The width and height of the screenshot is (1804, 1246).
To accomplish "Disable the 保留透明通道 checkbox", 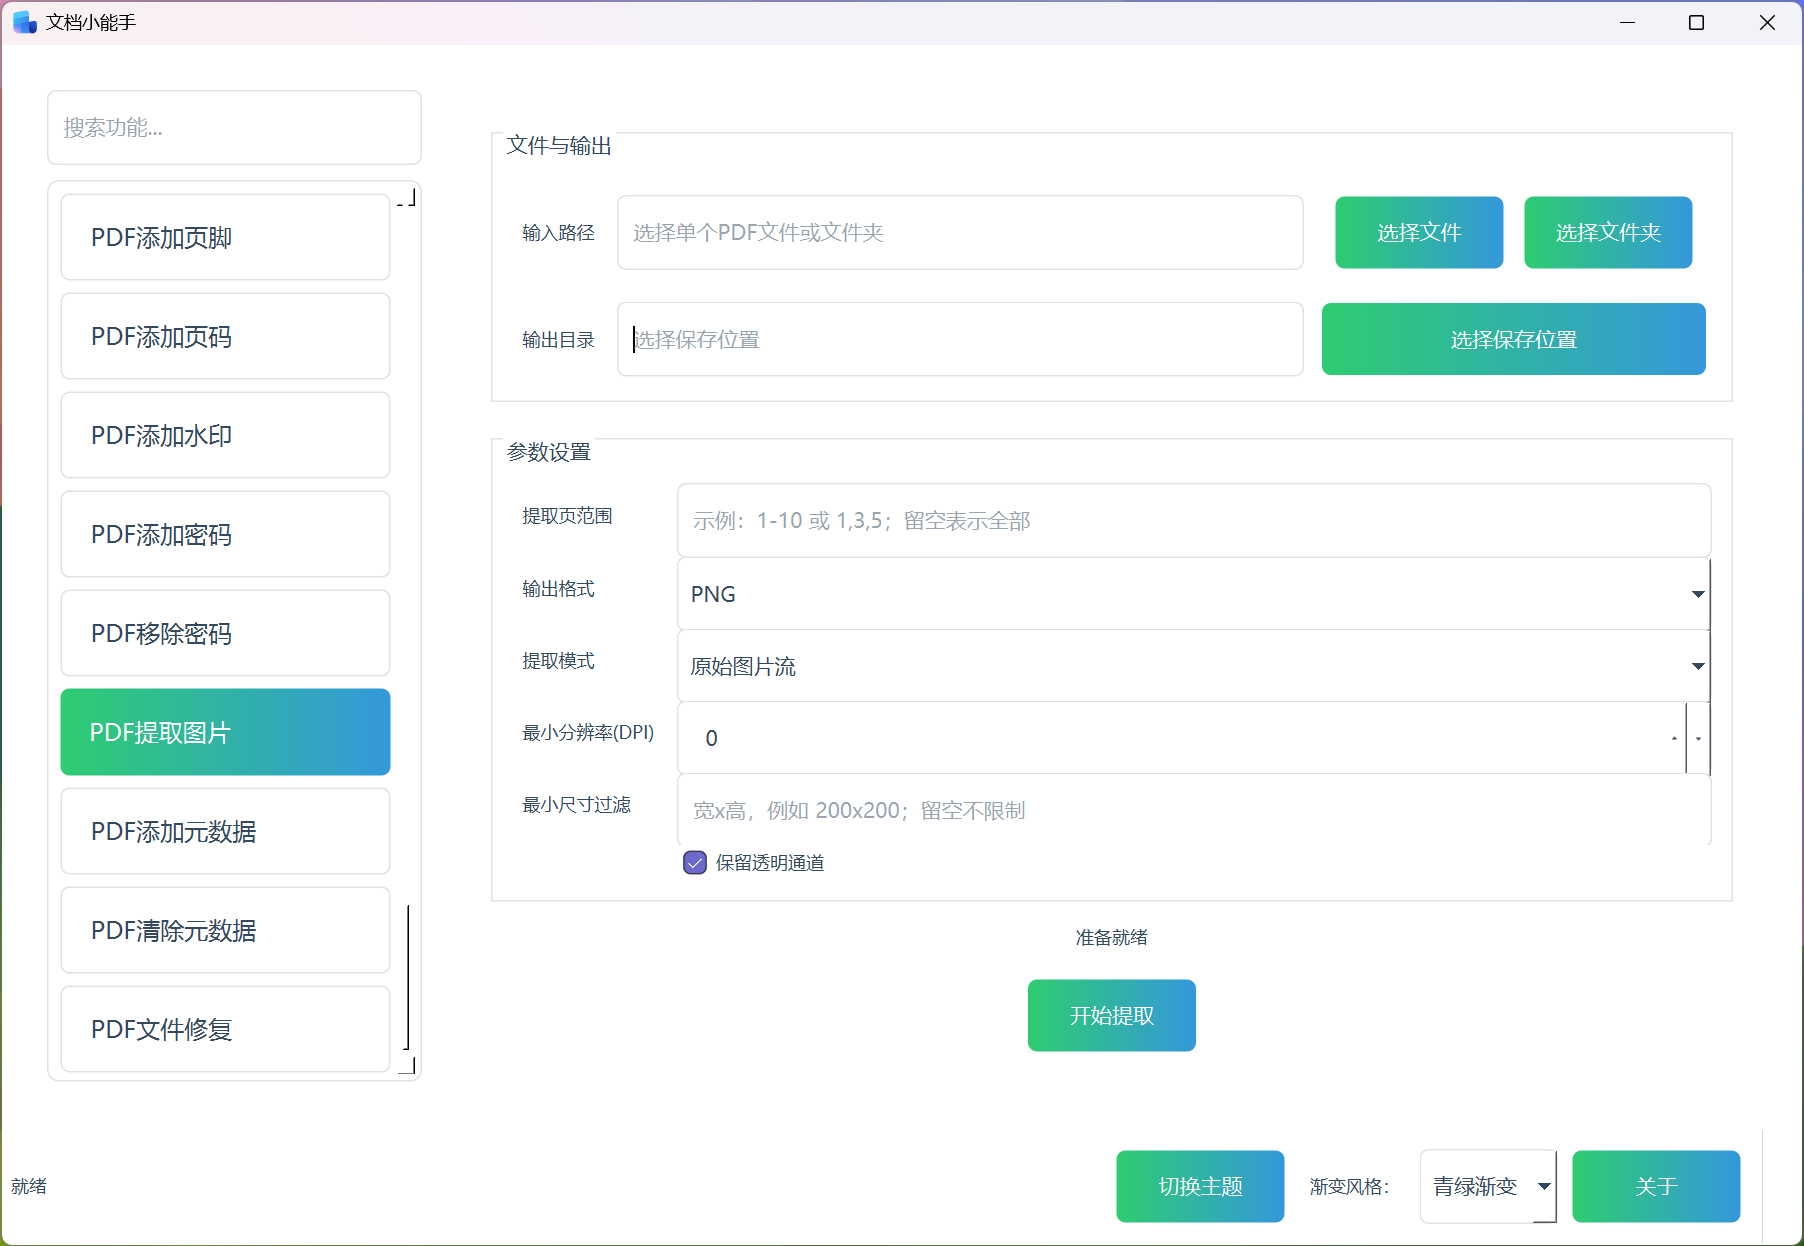I will (x=695, y=862).
